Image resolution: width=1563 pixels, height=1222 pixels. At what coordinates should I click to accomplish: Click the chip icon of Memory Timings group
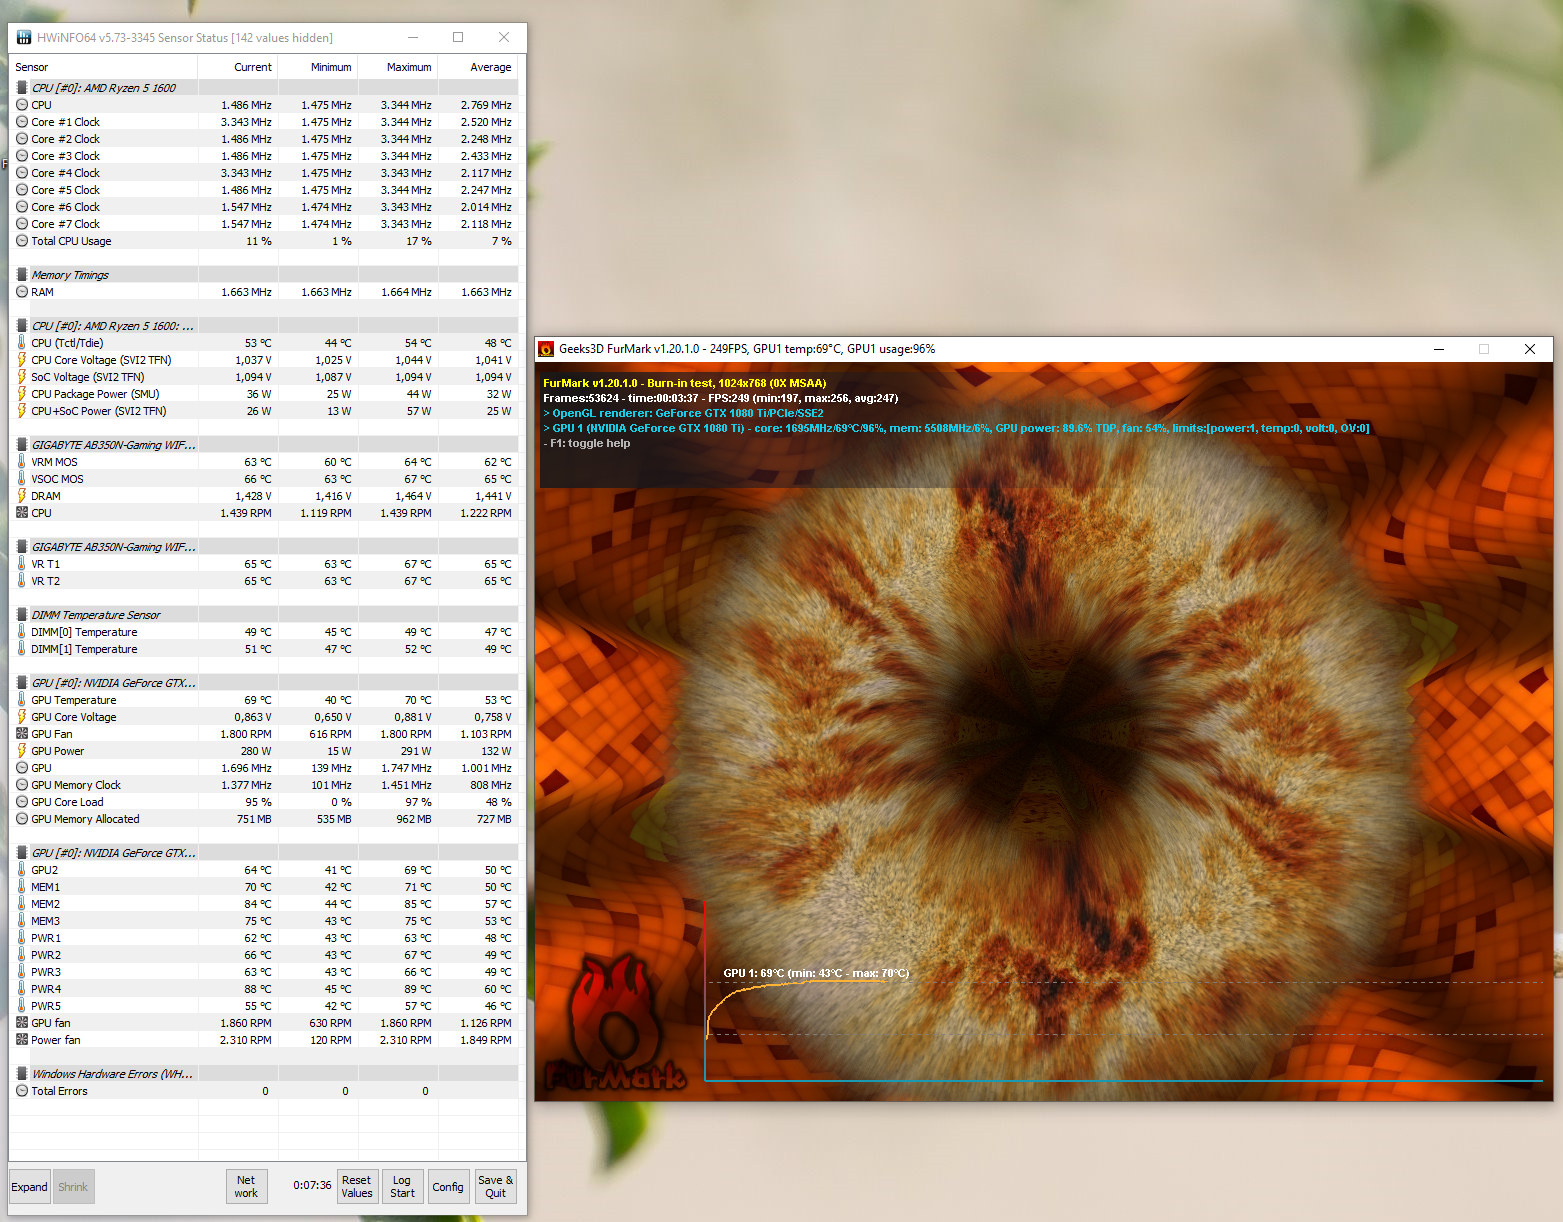point(22,275)
